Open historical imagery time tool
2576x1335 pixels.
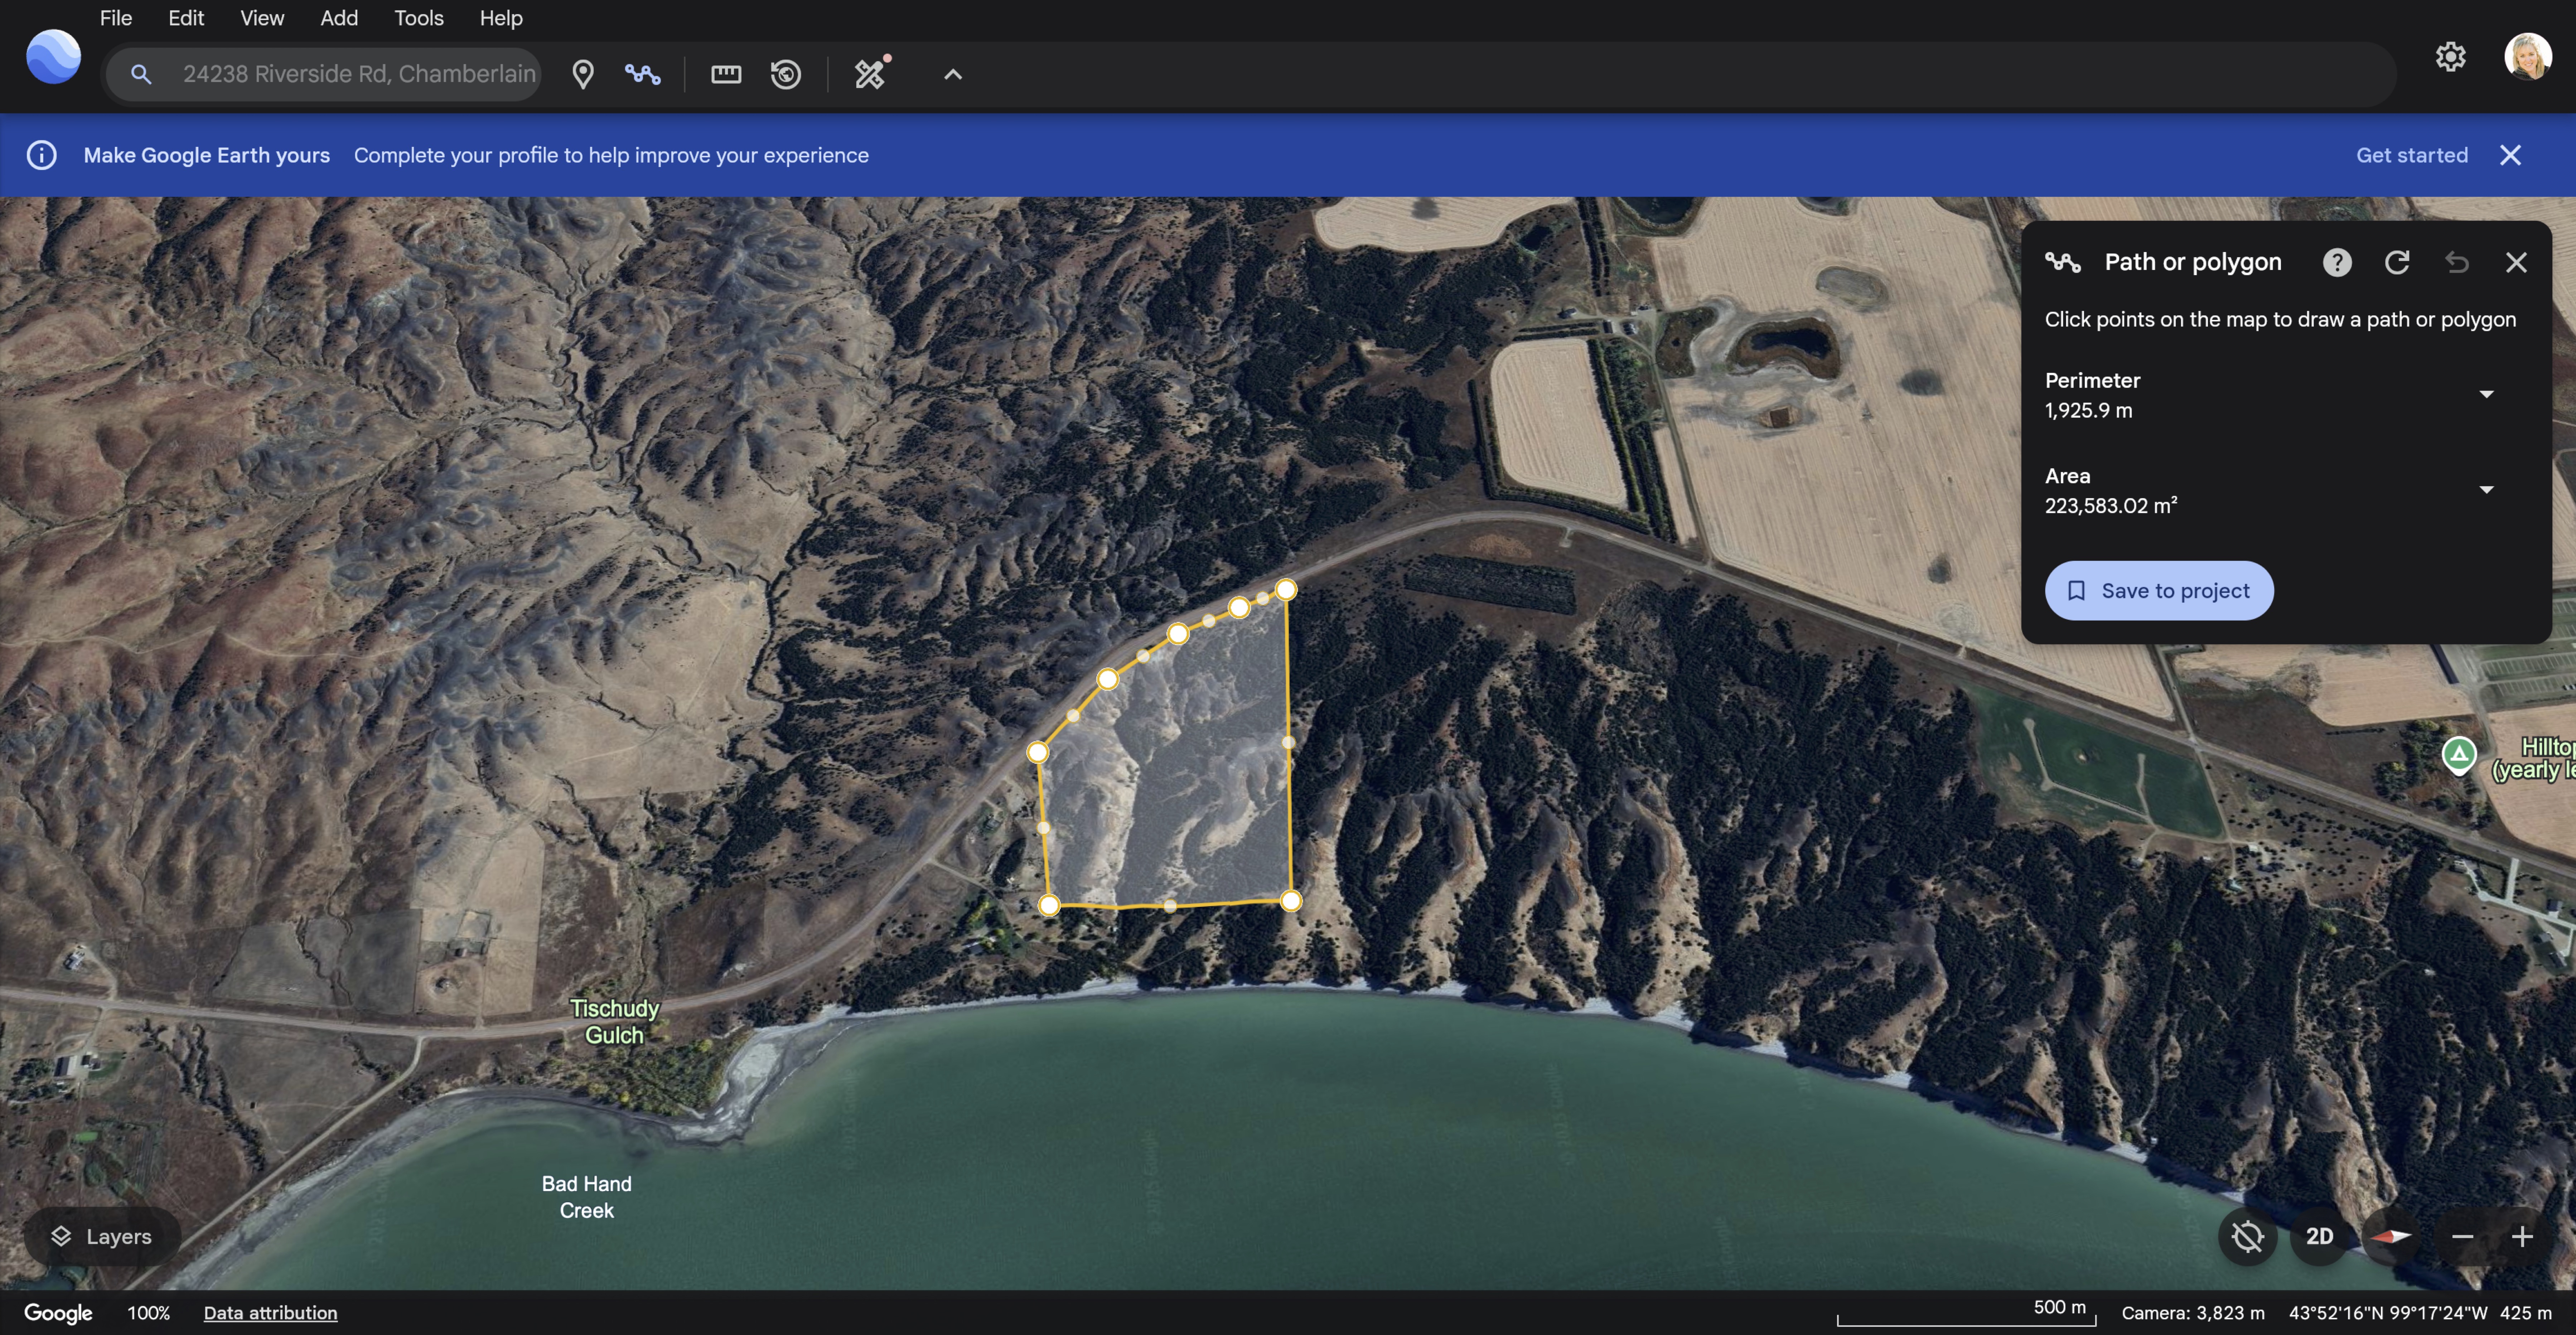(x=786, y=74)
